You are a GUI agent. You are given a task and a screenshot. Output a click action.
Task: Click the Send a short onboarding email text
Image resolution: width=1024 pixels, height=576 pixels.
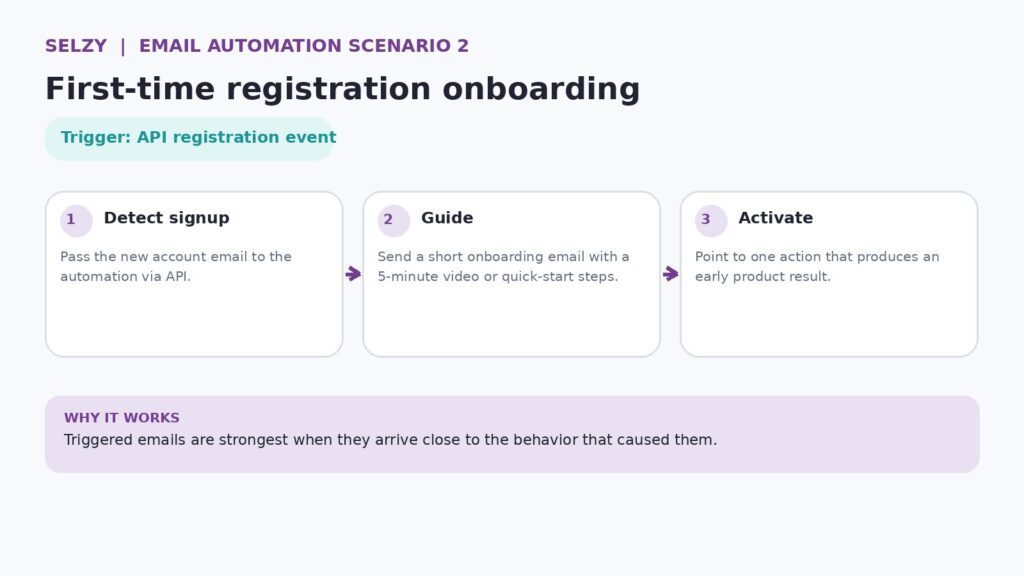tap(504, 266)
